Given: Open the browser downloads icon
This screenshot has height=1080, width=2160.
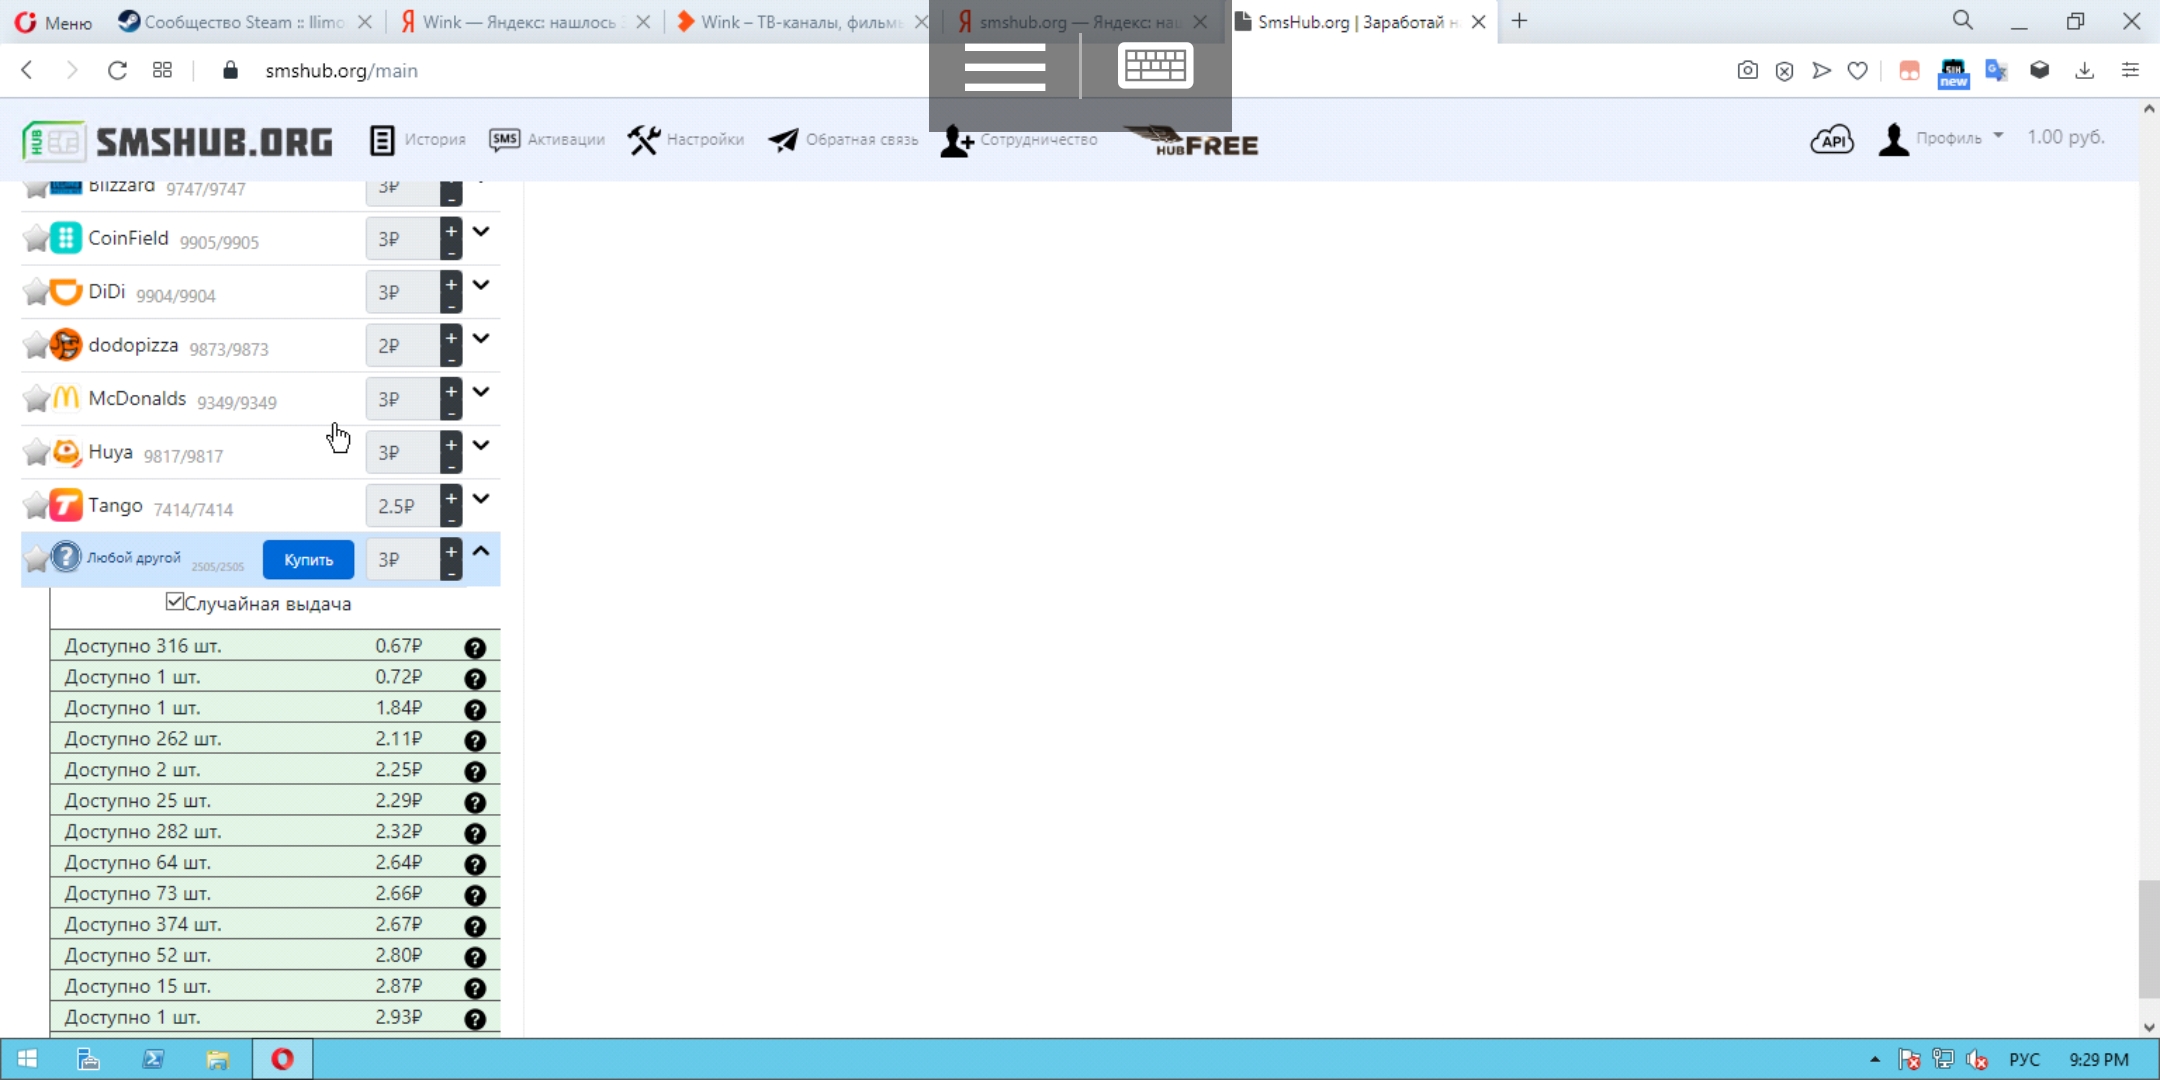Looking at the screenshot, I should [2084, 71].
